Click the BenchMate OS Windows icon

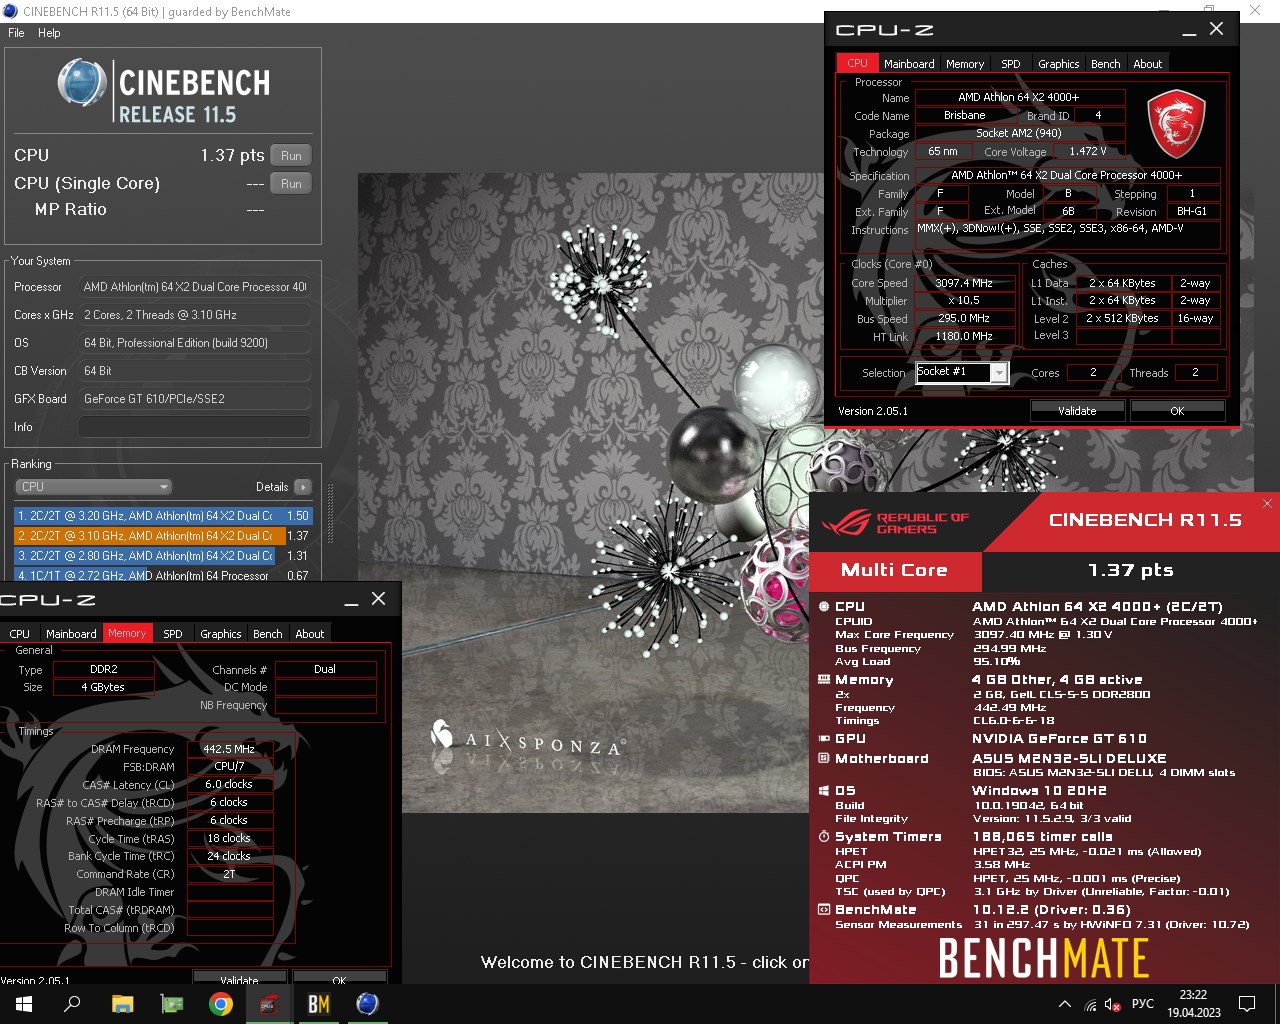824,790
